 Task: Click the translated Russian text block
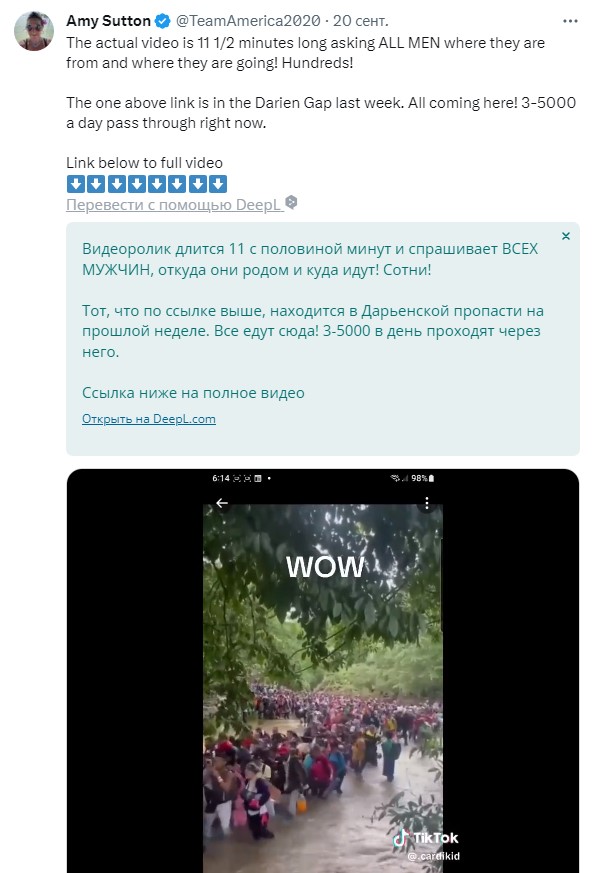point(313,321)
